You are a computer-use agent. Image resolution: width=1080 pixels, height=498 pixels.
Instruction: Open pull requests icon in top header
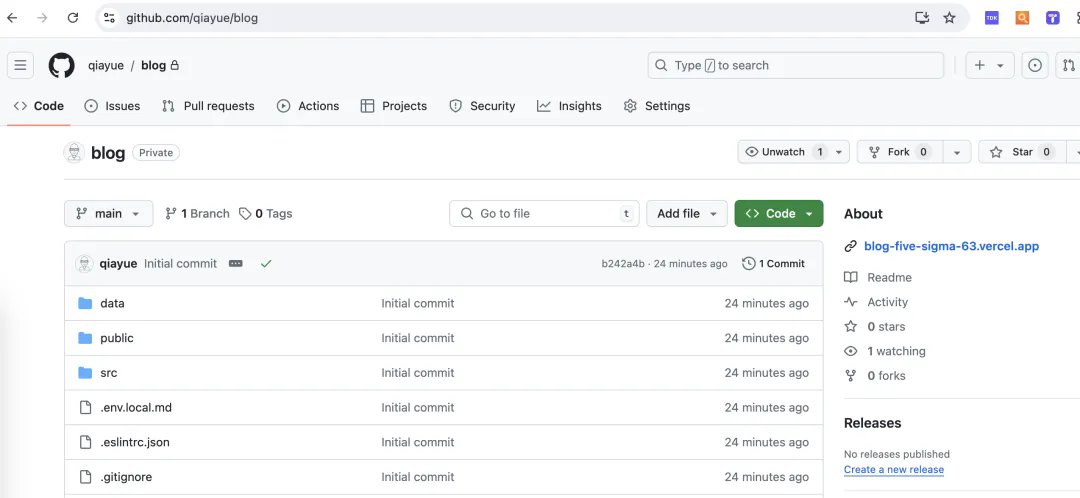[x=1068, y=65]
